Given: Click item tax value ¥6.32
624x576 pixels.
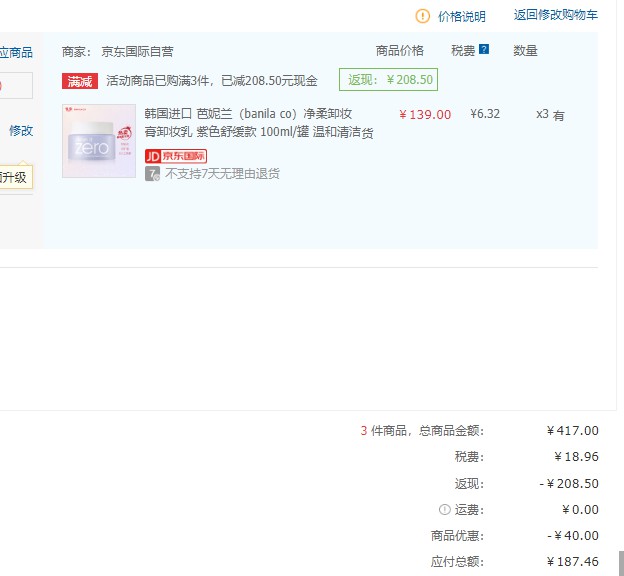Looking at the screenshot, I should coord(485,114).
